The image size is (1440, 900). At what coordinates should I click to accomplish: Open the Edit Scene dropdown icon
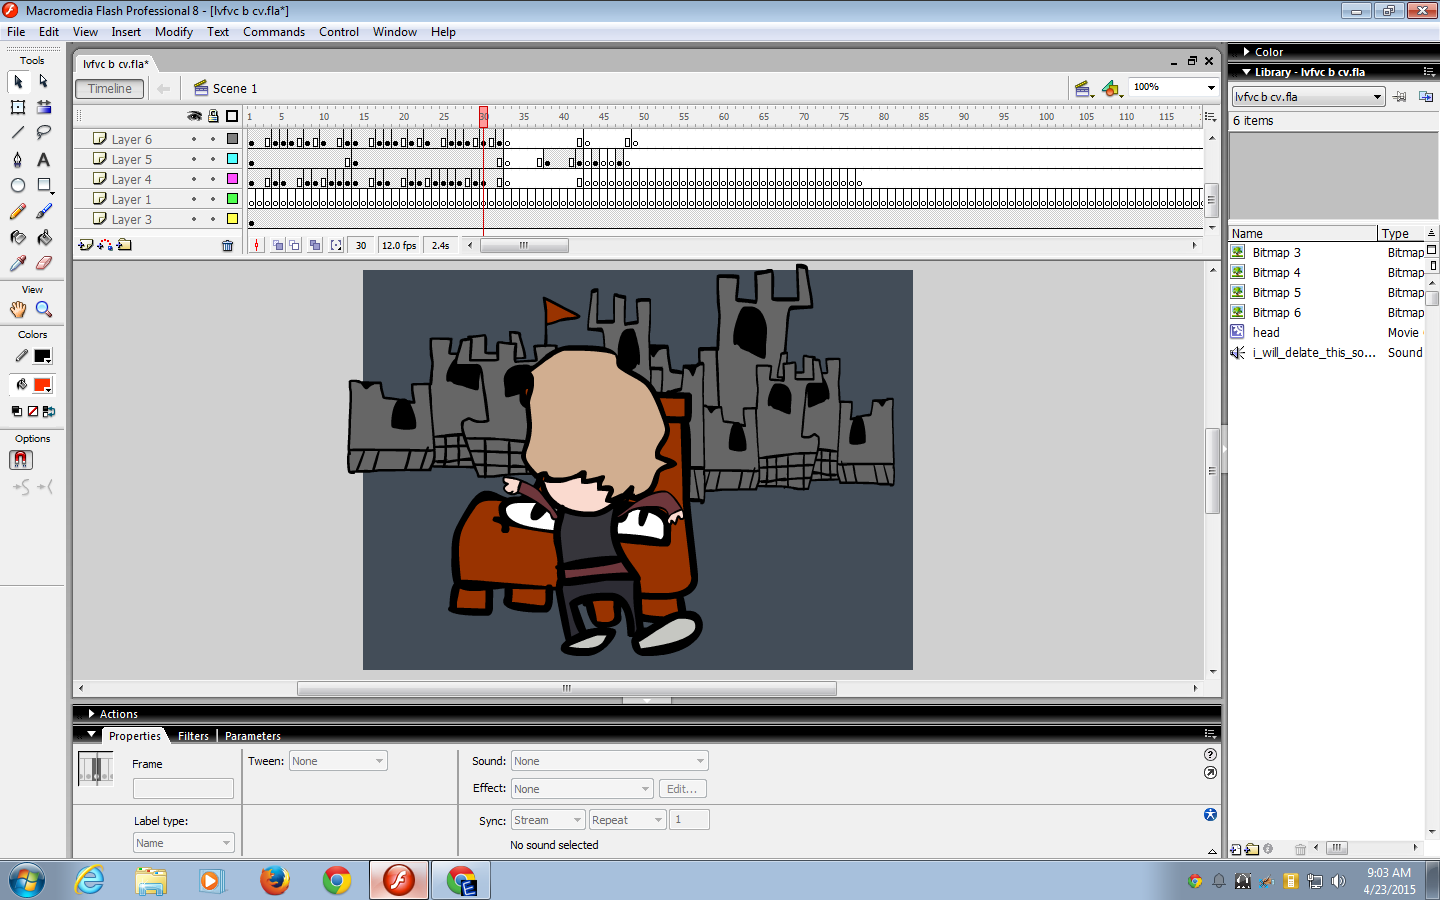click(1083, 89)
